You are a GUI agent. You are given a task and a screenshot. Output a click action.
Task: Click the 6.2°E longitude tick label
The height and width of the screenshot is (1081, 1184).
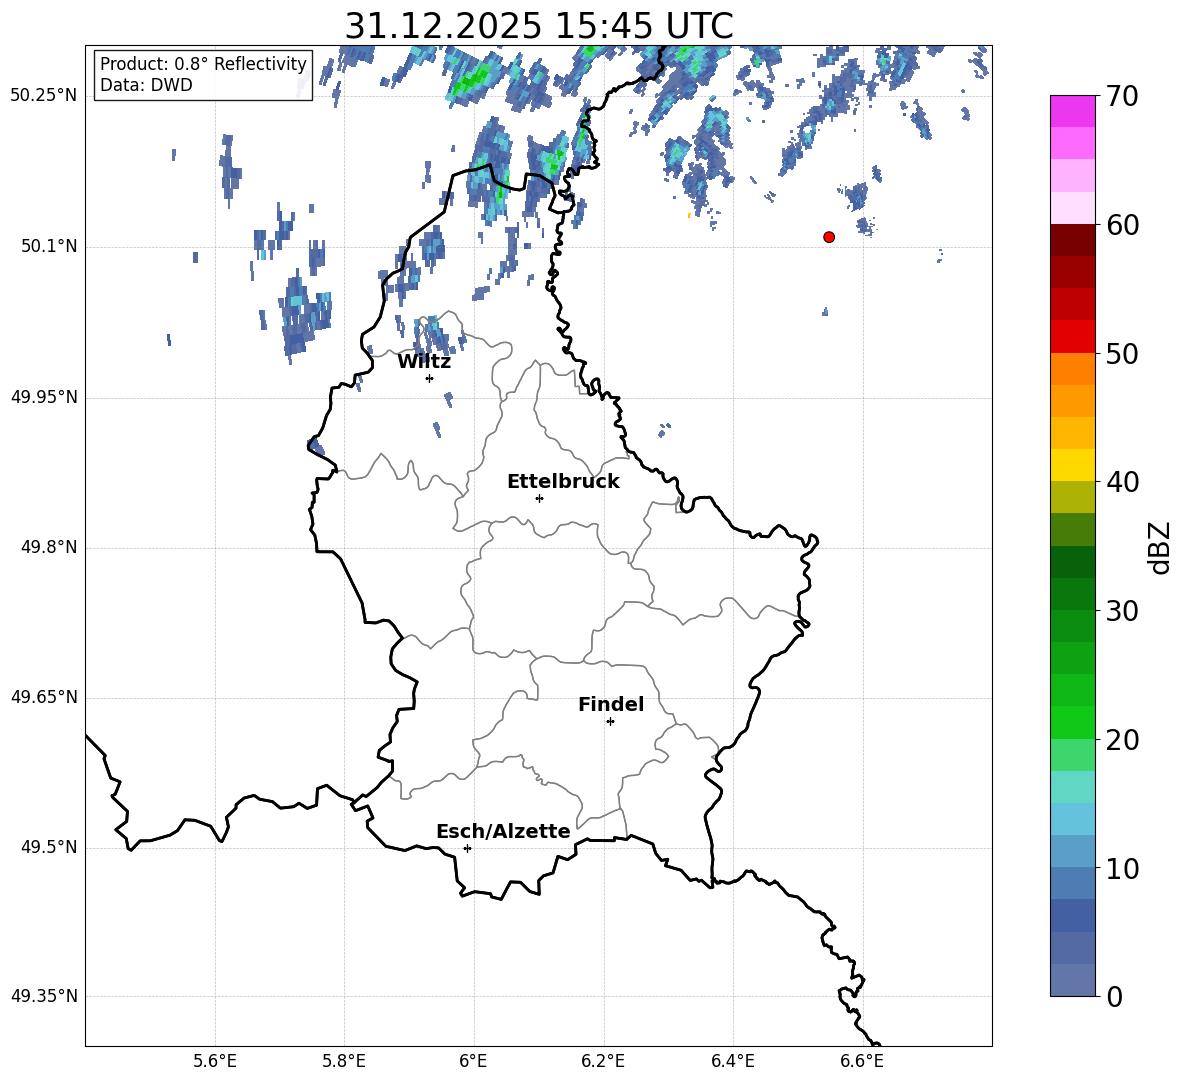[603, 1061]
